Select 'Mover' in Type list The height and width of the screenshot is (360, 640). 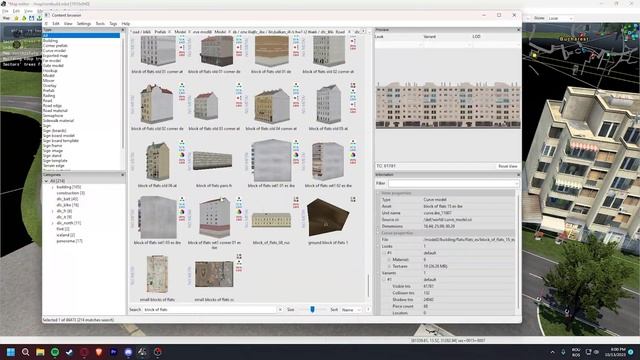[49, 80]
